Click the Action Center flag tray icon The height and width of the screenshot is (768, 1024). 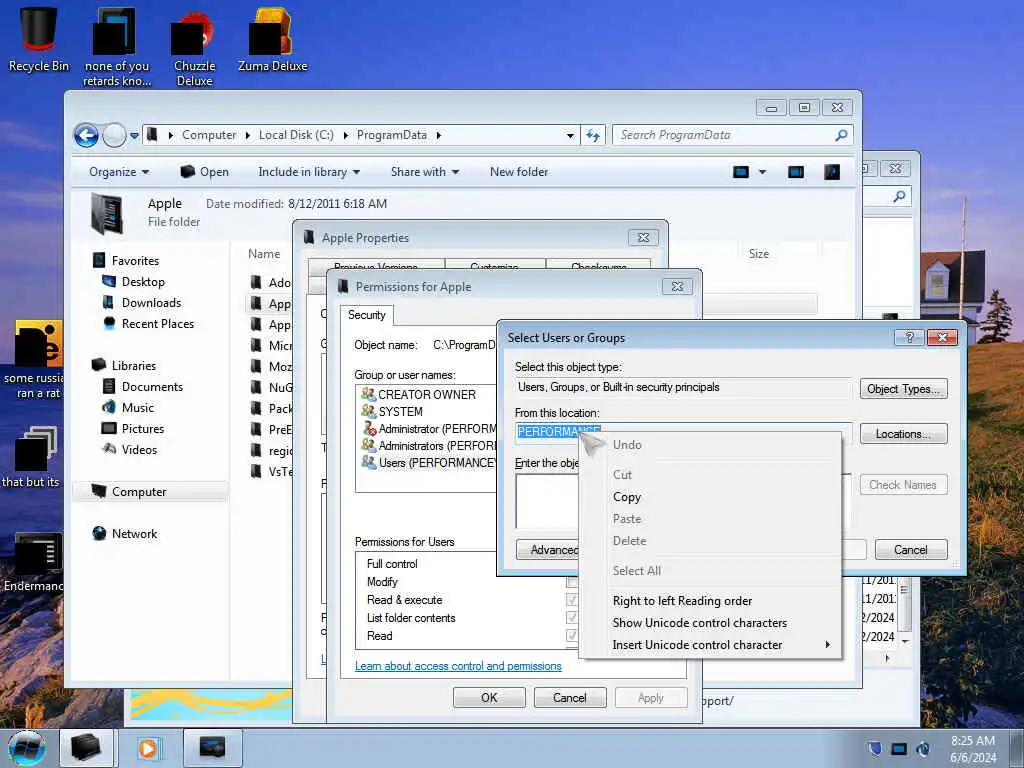click(876, 748)
